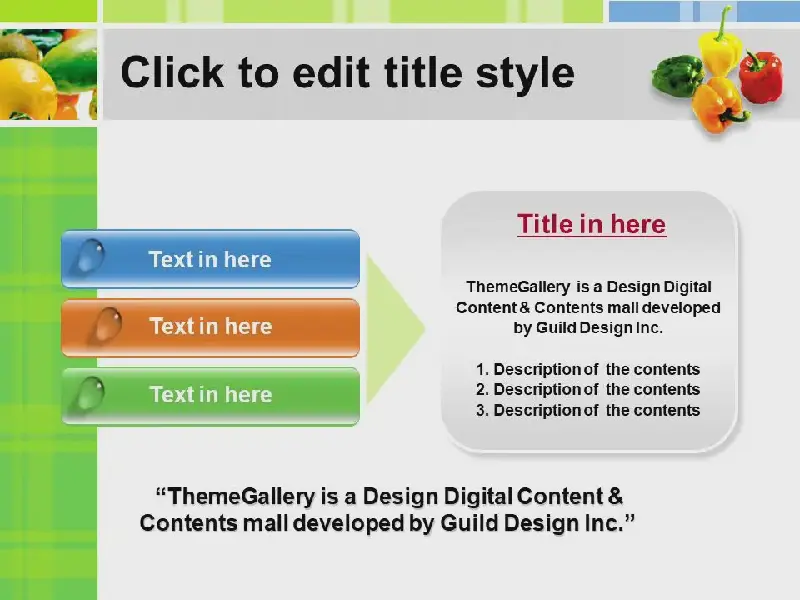Select "3. Description of the contents" line
This screenshot has width=800, height=600.
pyautogui.click(x=588, y=410)
